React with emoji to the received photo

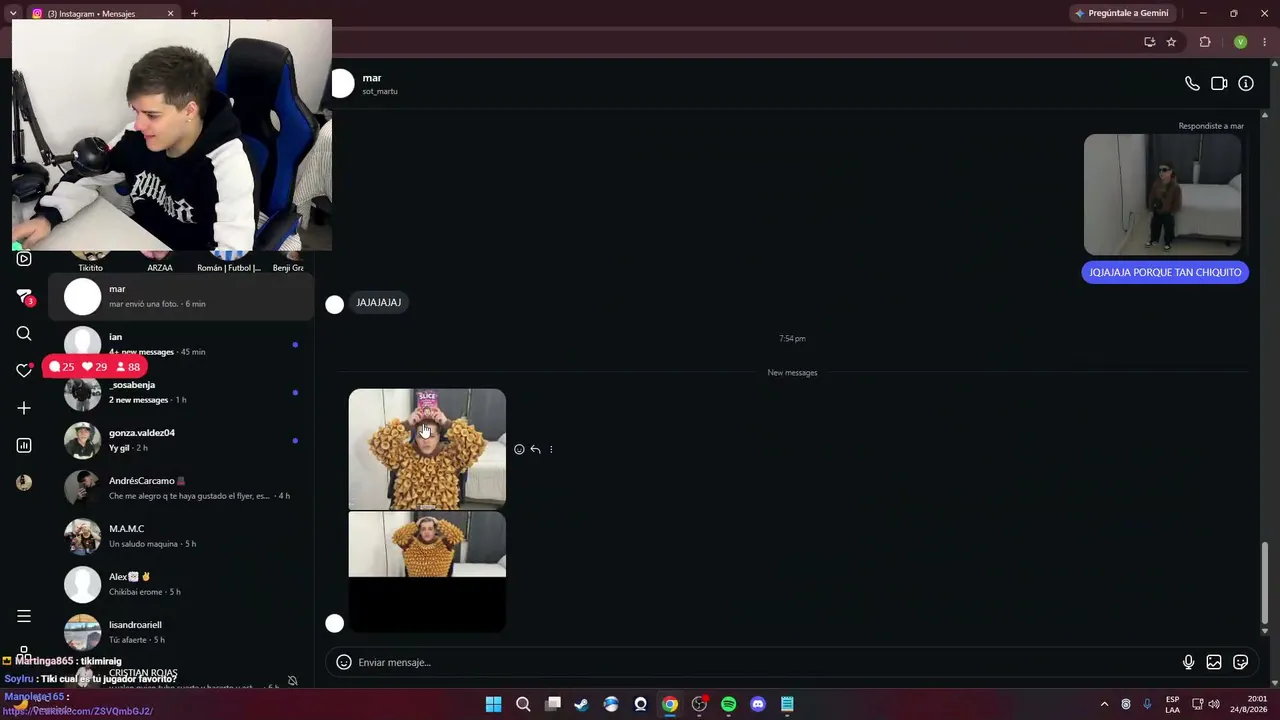[519, 450]
